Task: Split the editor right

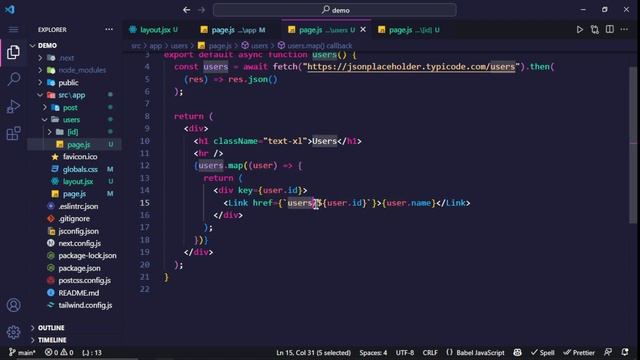Action: [609, 29]
